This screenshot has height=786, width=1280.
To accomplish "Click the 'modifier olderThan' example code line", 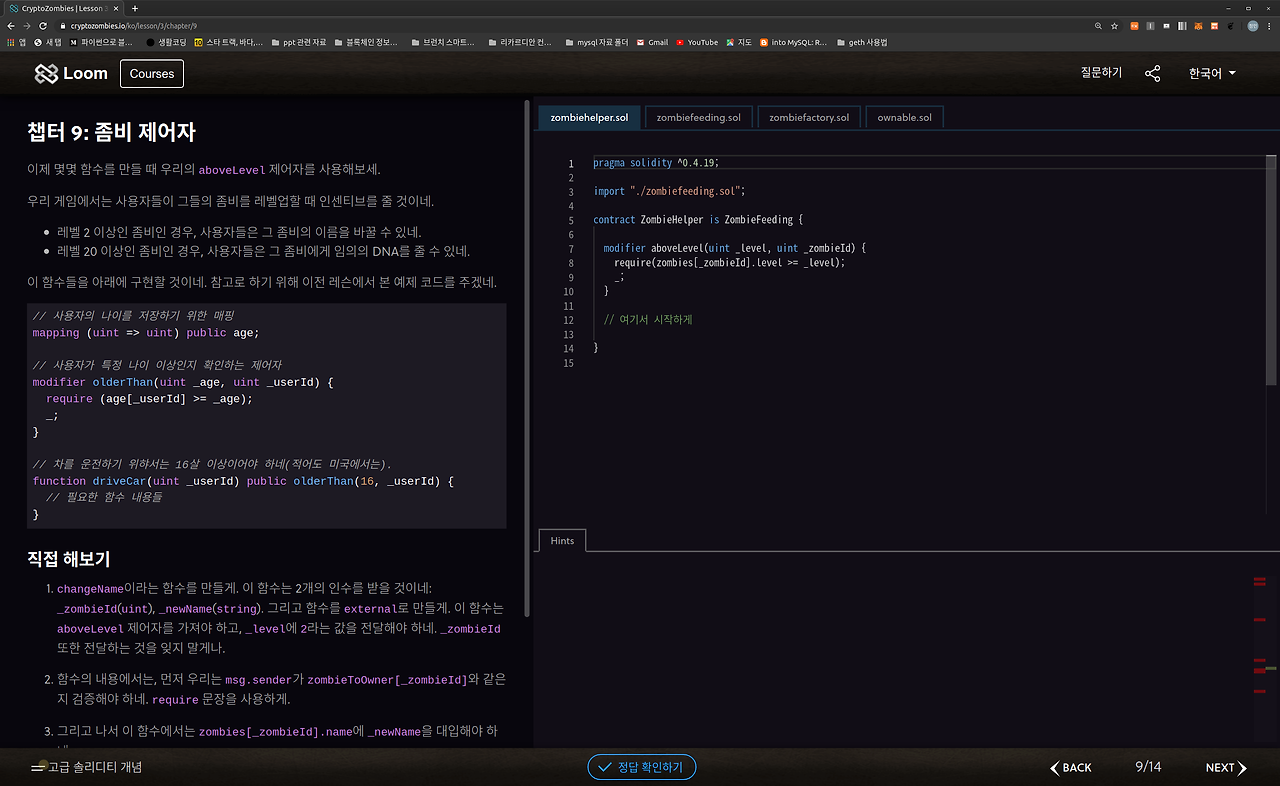I will click(183, 382).
